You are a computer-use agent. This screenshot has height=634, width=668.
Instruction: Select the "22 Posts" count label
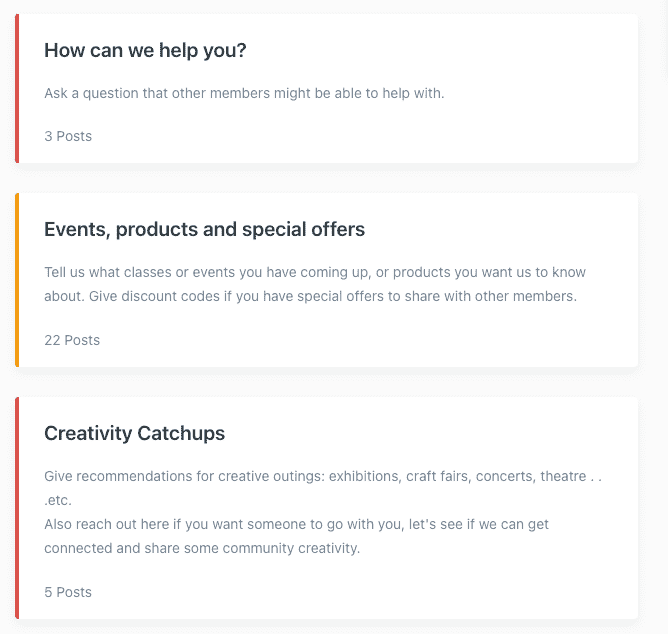tap(72, 340)
